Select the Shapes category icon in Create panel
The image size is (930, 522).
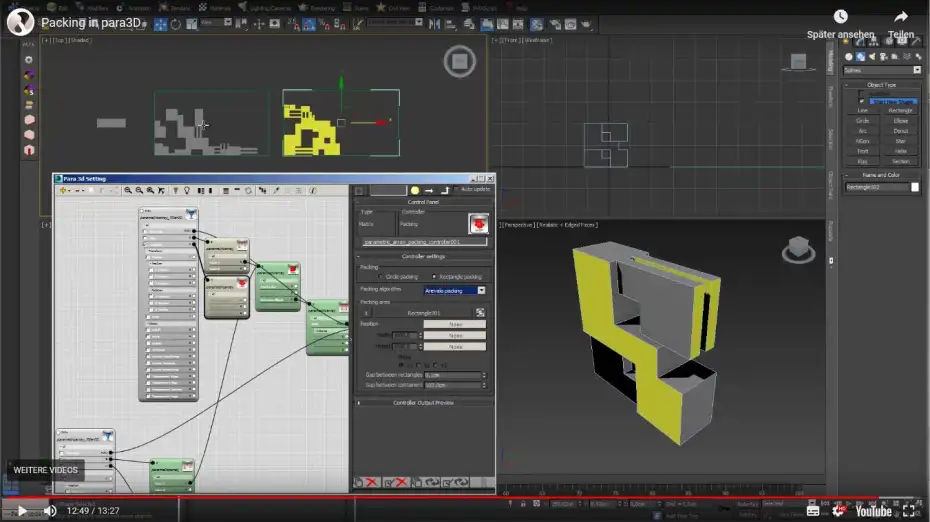click(x=861, y=57)
